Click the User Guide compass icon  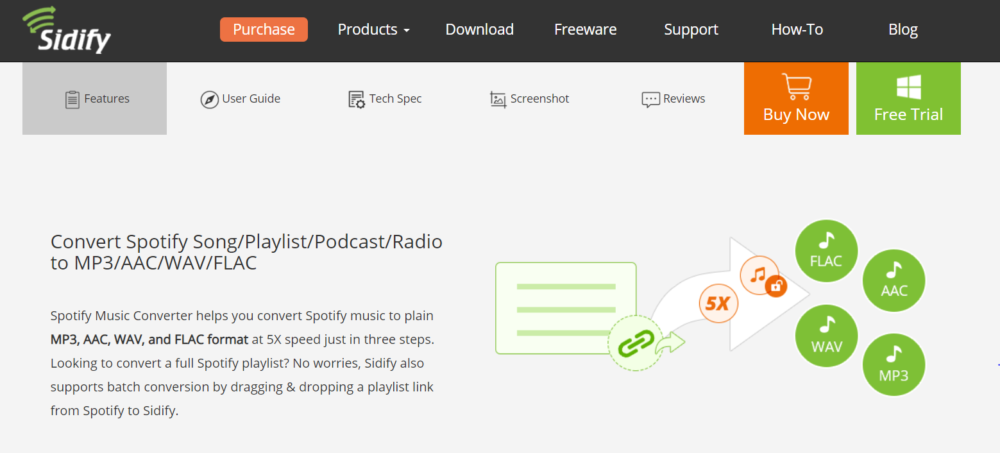pos(209,100)
